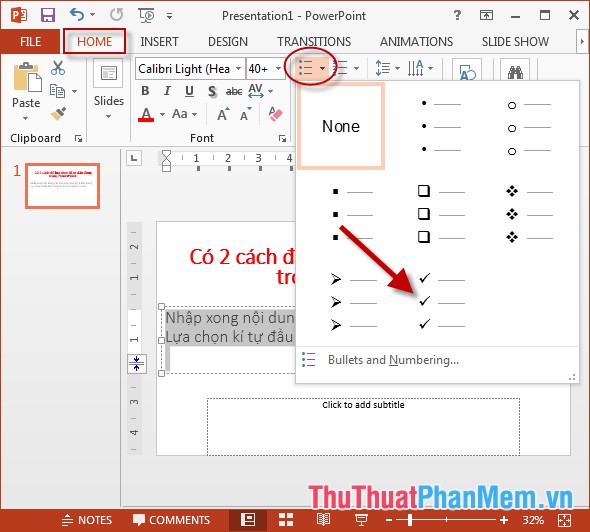This screenshot has height=532, width=590.
Task: Open font name box Calibri Light
Action: pyautogui.click(x=190, y=69)
